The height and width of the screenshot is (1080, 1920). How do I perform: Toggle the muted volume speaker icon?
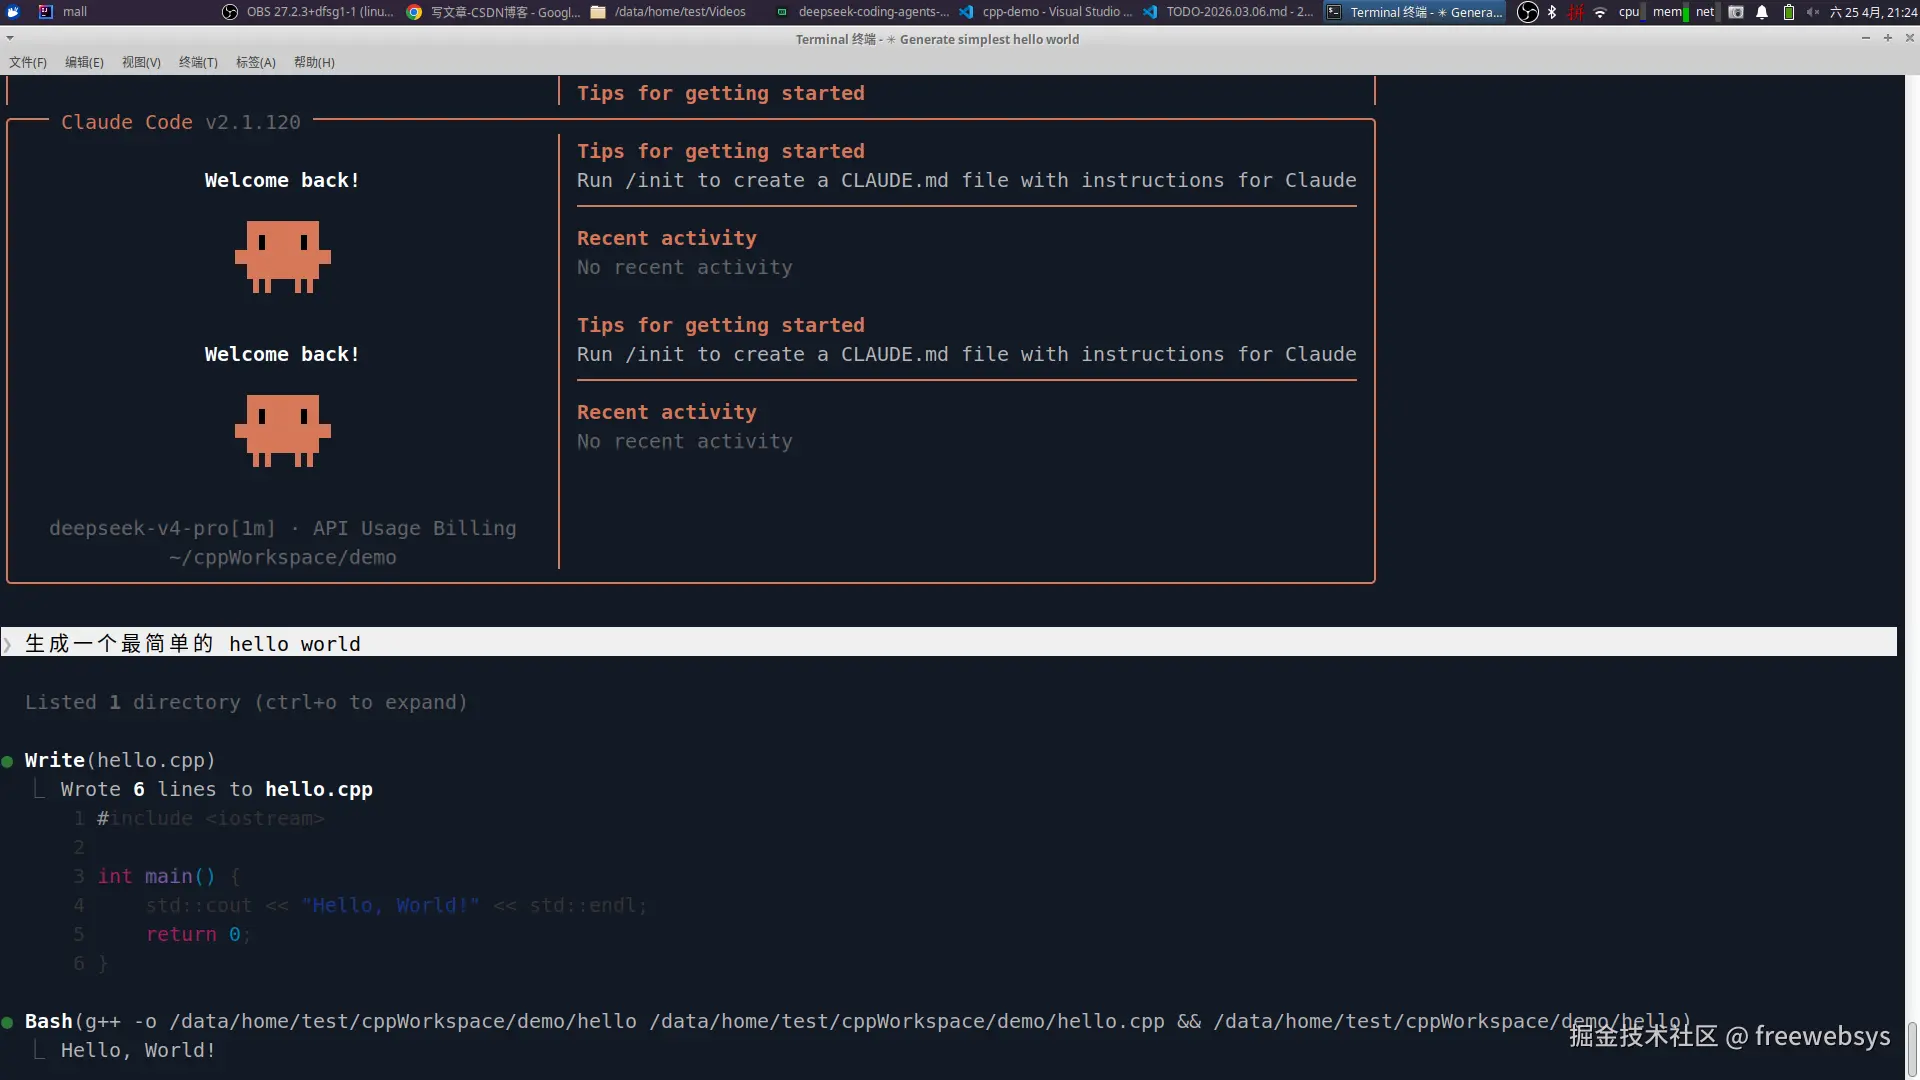point(1813,12)
